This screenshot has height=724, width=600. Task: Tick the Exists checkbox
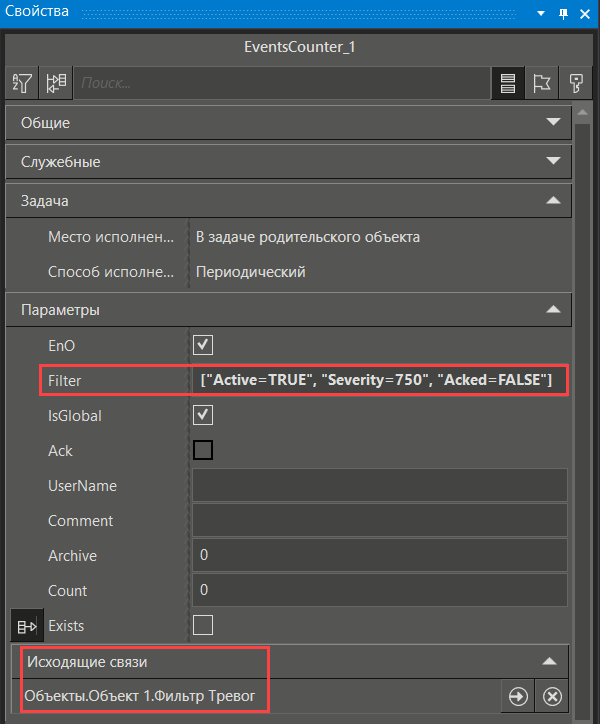click(203, 626)
